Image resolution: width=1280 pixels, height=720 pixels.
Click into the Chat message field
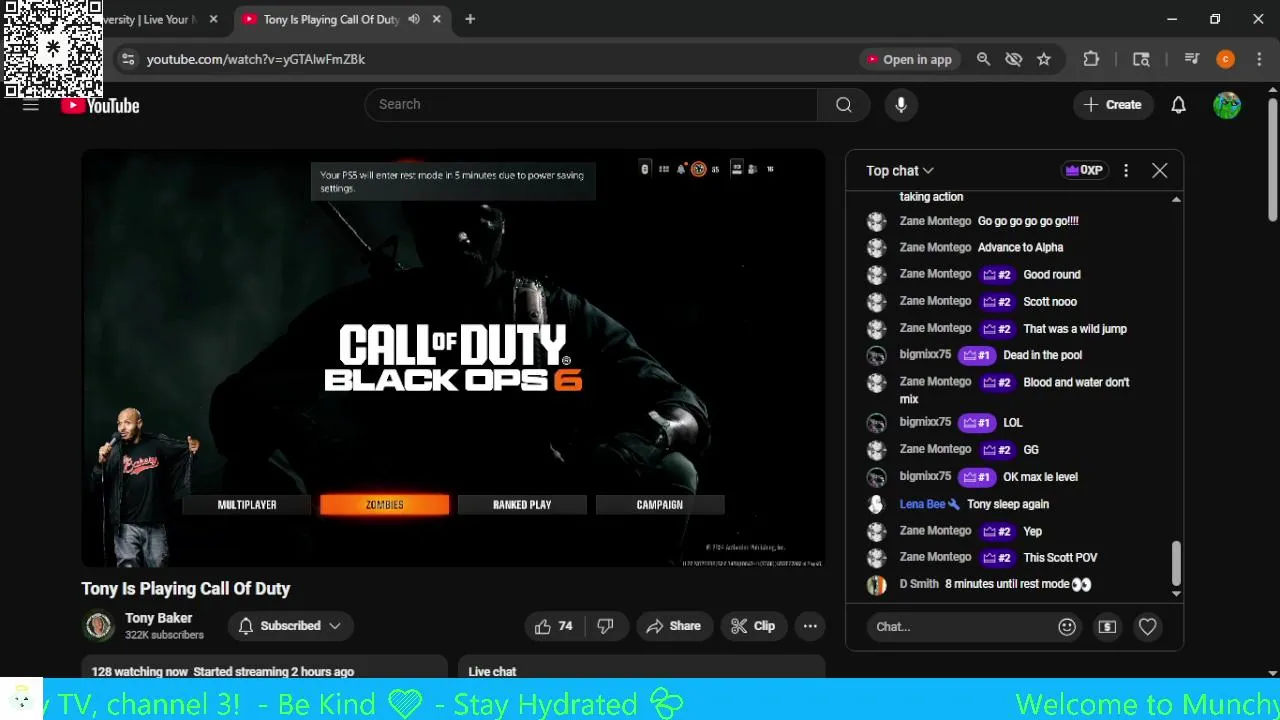(x=960, y=627)
